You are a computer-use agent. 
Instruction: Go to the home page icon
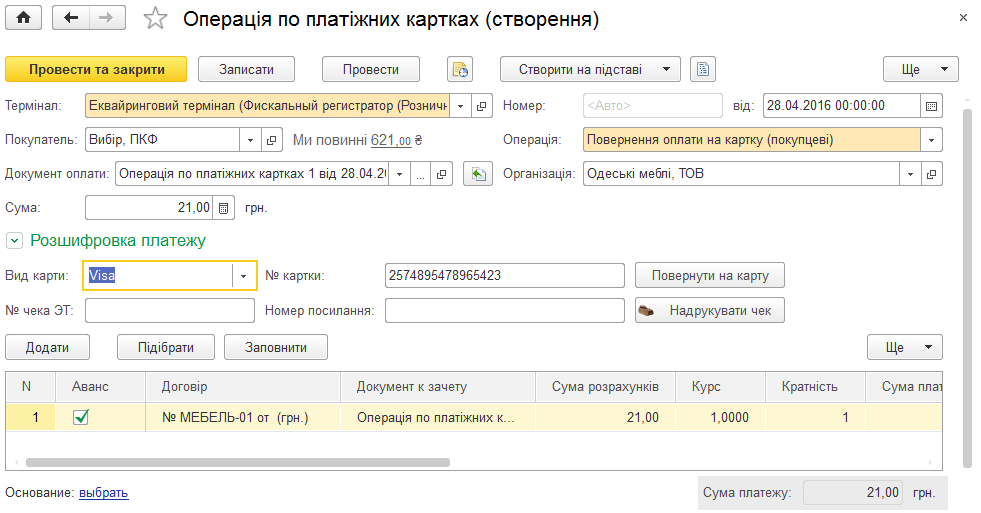[23, 18]
